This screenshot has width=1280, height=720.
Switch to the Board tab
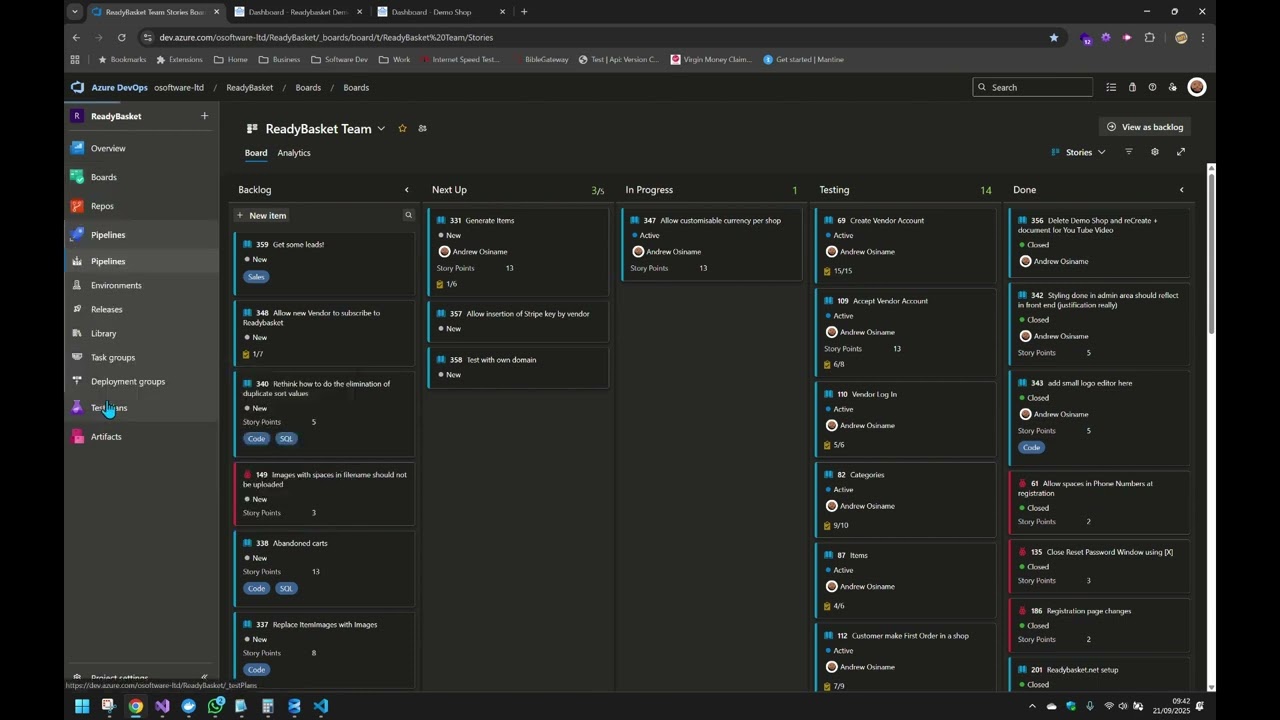point(256,153)
